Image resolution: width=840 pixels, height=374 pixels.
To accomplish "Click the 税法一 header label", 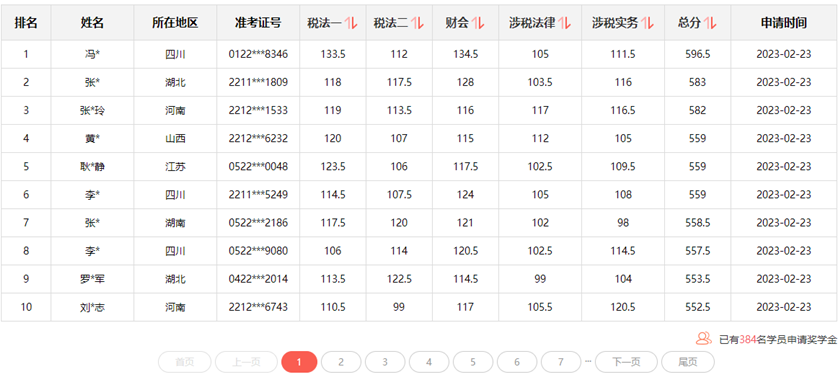I will point(325,23).
